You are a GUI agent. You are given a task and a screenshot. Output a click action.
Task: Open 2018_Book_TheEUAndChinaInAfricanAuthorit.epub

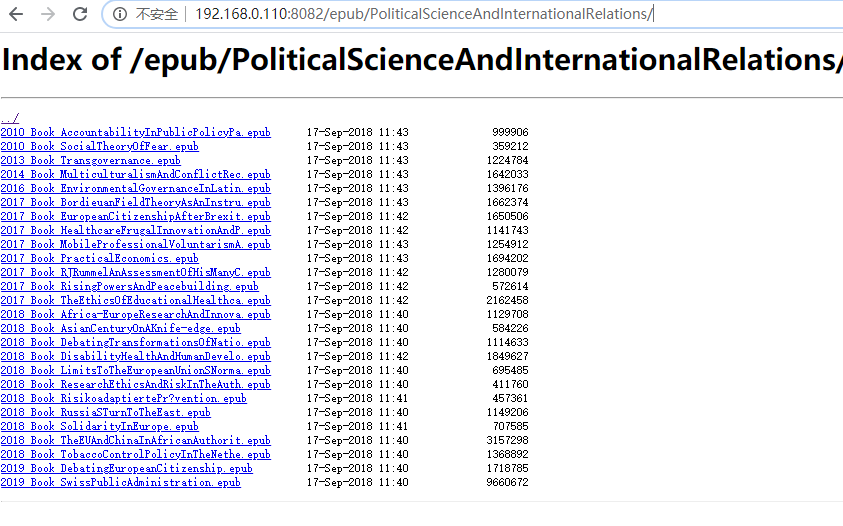(x=135, y=440)
